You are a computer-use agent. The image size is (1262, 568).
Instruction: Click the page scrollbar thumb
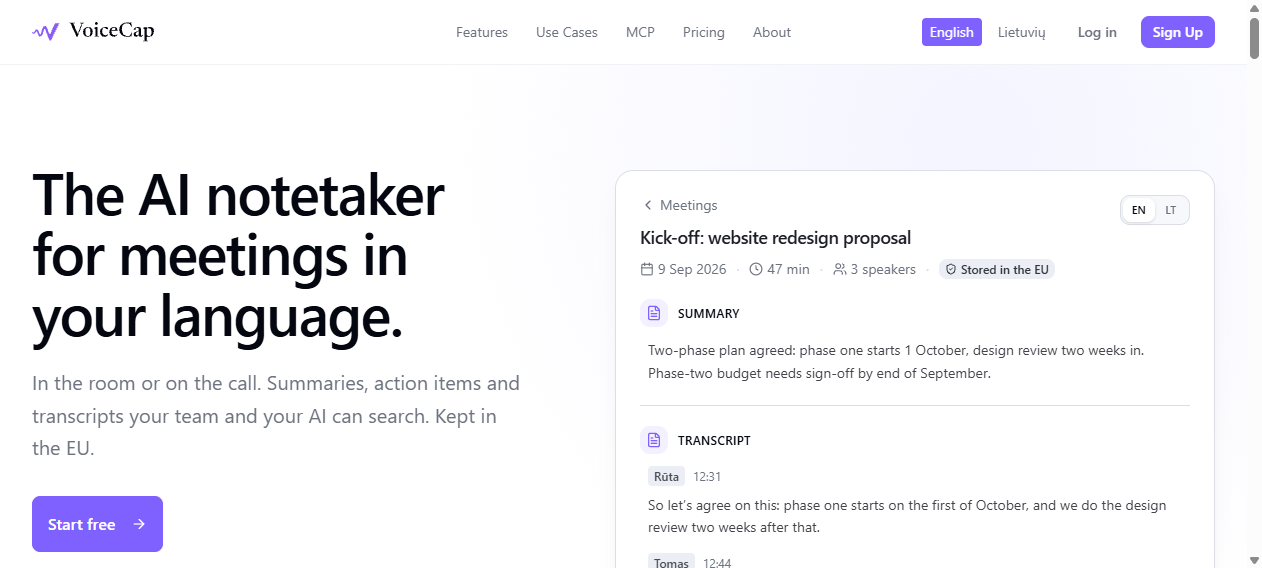1254,38
